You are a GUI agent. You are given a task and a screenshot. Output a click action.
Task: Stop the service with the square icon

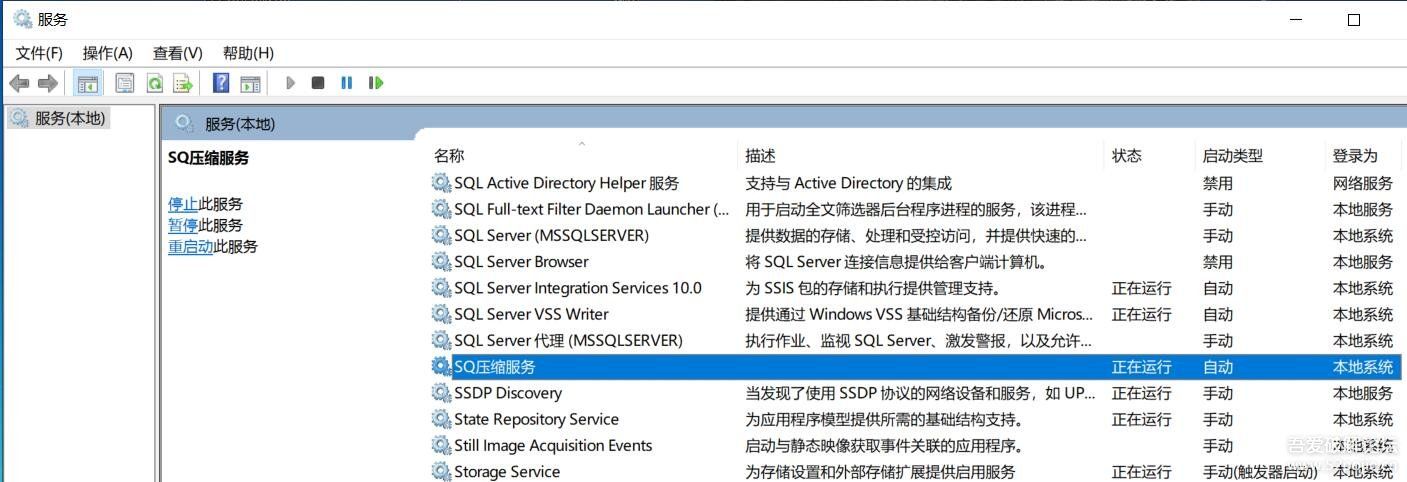[318, 83]
